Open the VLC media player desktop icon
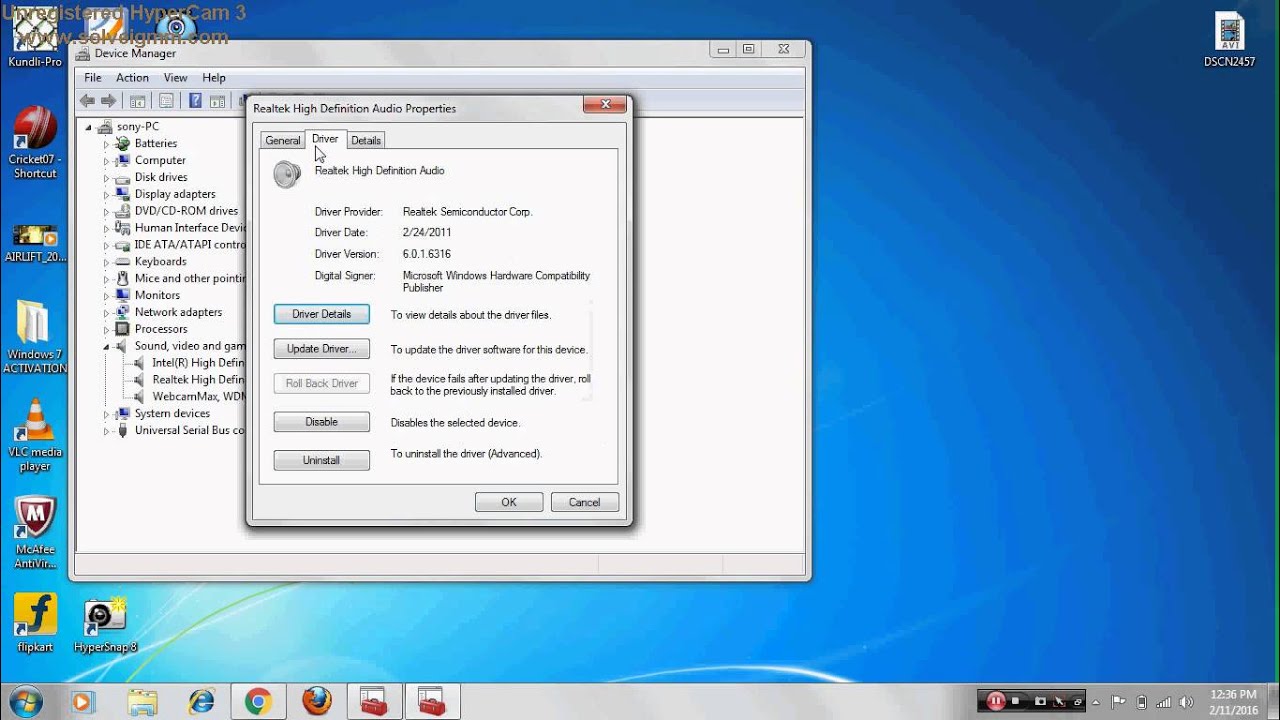Image resolution: width=1280 pixels, height=720 pixels. click(35, 435)
